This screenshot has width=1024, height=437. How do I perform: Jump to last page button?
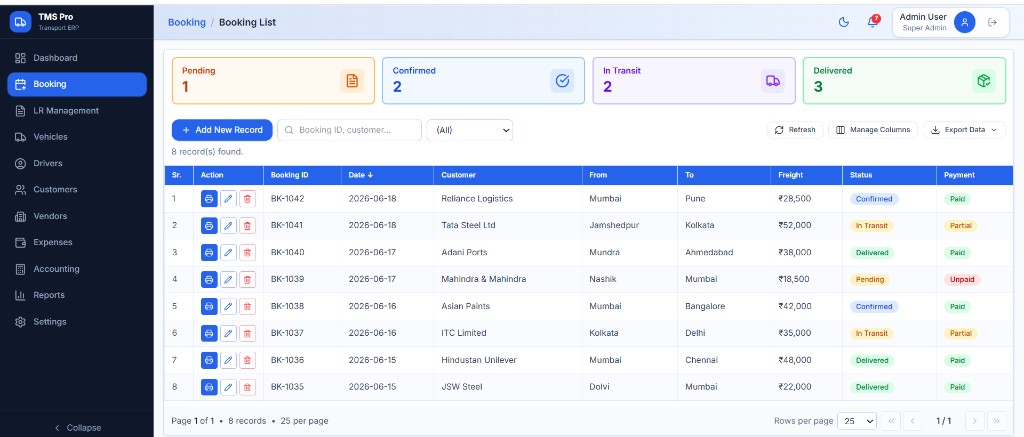click(997, 421)
